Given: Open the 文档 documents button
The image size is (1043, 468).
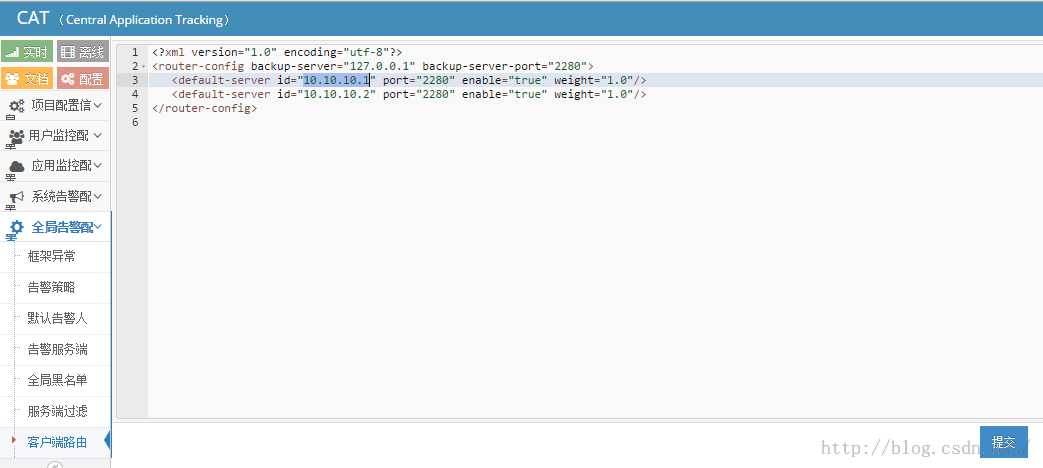Looking at the screenshot, I should [27, 78].
